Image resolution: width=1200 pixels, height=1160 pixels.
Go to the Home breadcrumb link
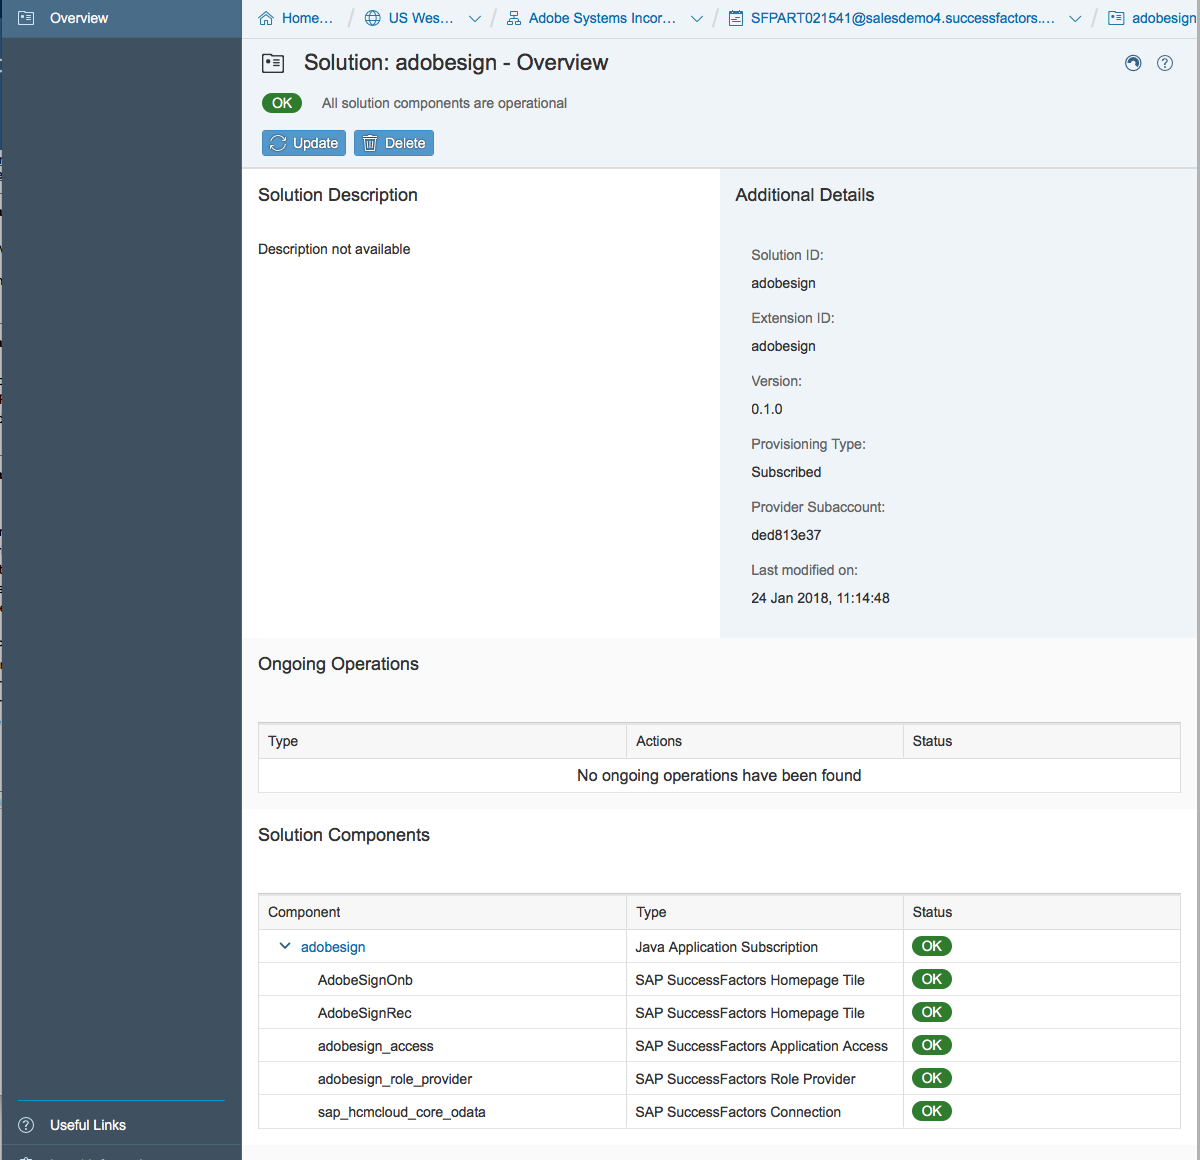(x=307, y=18)
